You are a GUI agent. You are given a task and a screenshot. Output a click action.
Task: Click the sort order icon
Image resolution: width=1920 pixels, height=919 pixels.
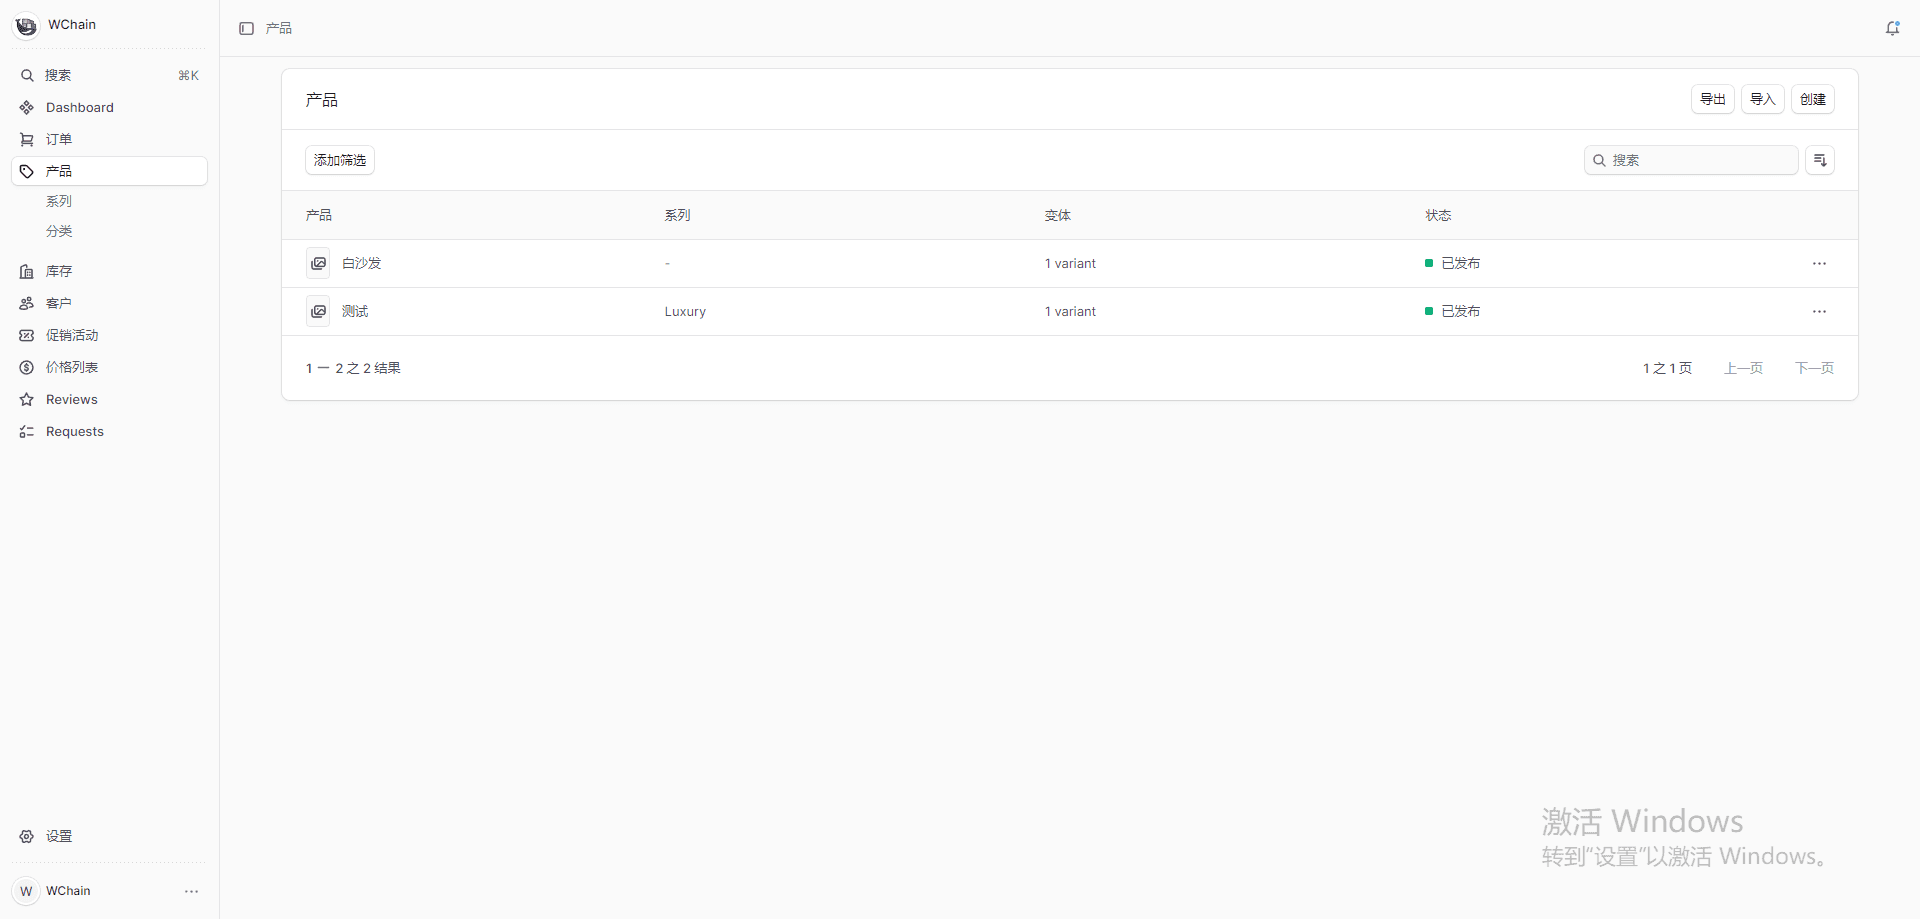pos(1819,160)
